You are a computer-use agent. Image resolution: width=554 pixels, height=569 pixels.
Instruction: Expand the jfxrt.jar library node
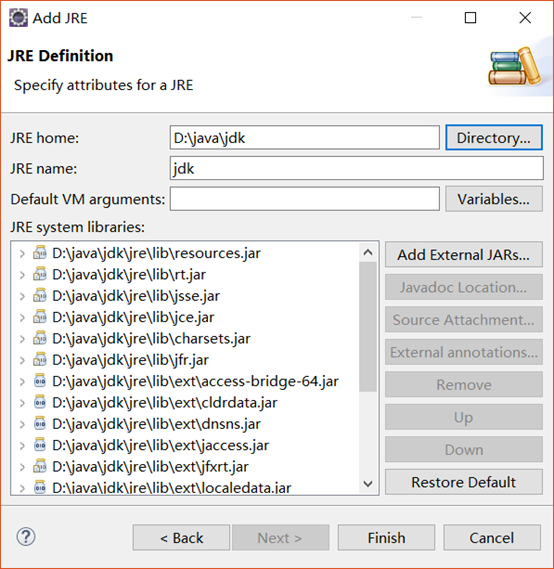point(22,467)
